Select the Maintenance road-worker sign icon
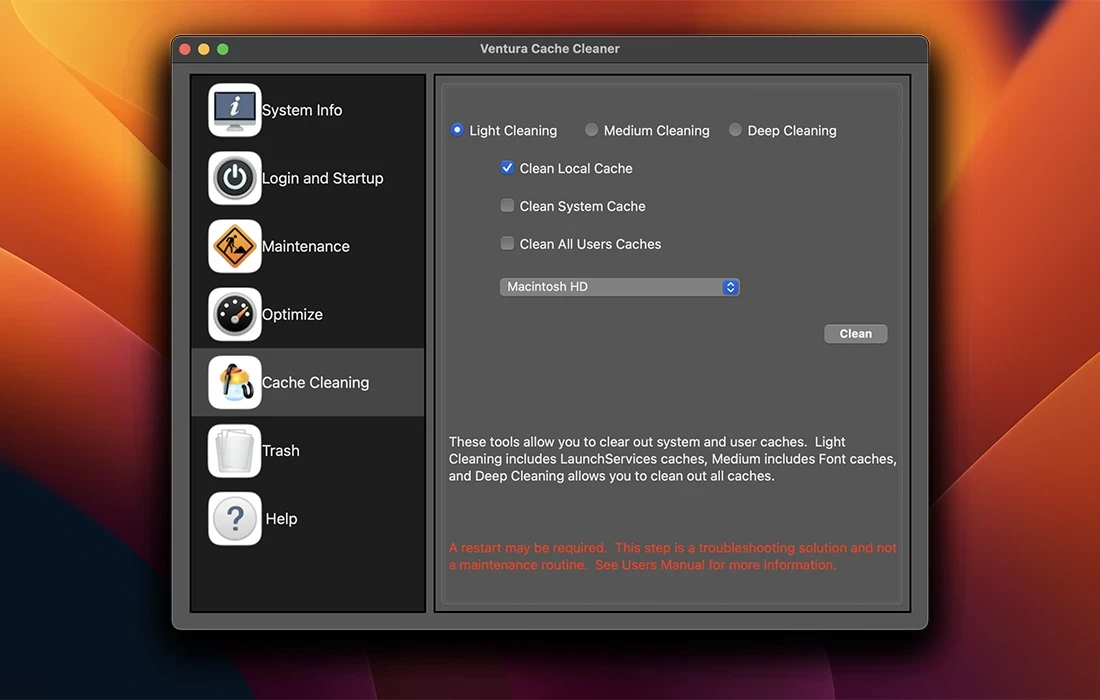Viewport: 1100px width, 700px height. 235,246
